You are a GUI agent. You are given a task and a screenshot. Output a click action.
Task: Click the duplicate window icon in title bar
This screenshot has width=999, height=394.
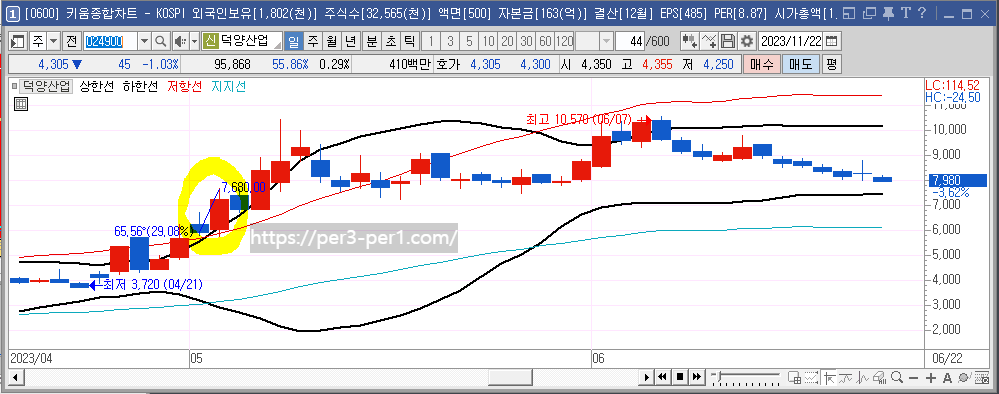[870, 13]
